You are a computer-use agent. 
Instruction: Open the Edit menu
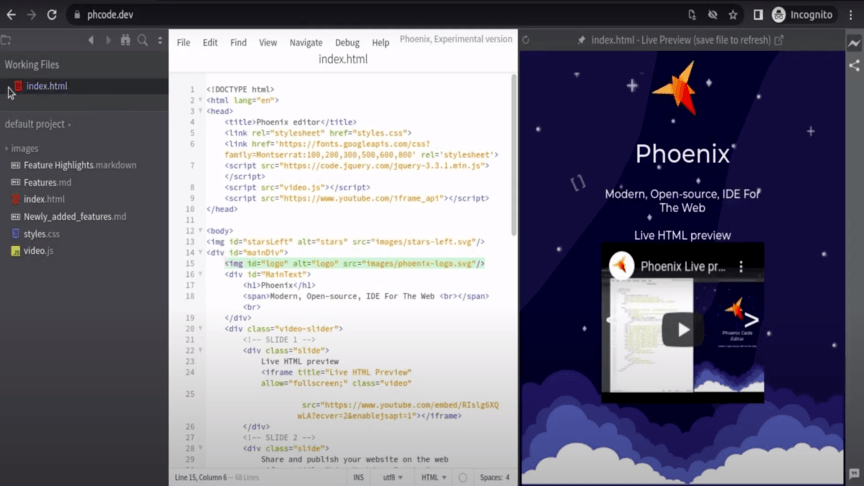(x=210, y=42)
